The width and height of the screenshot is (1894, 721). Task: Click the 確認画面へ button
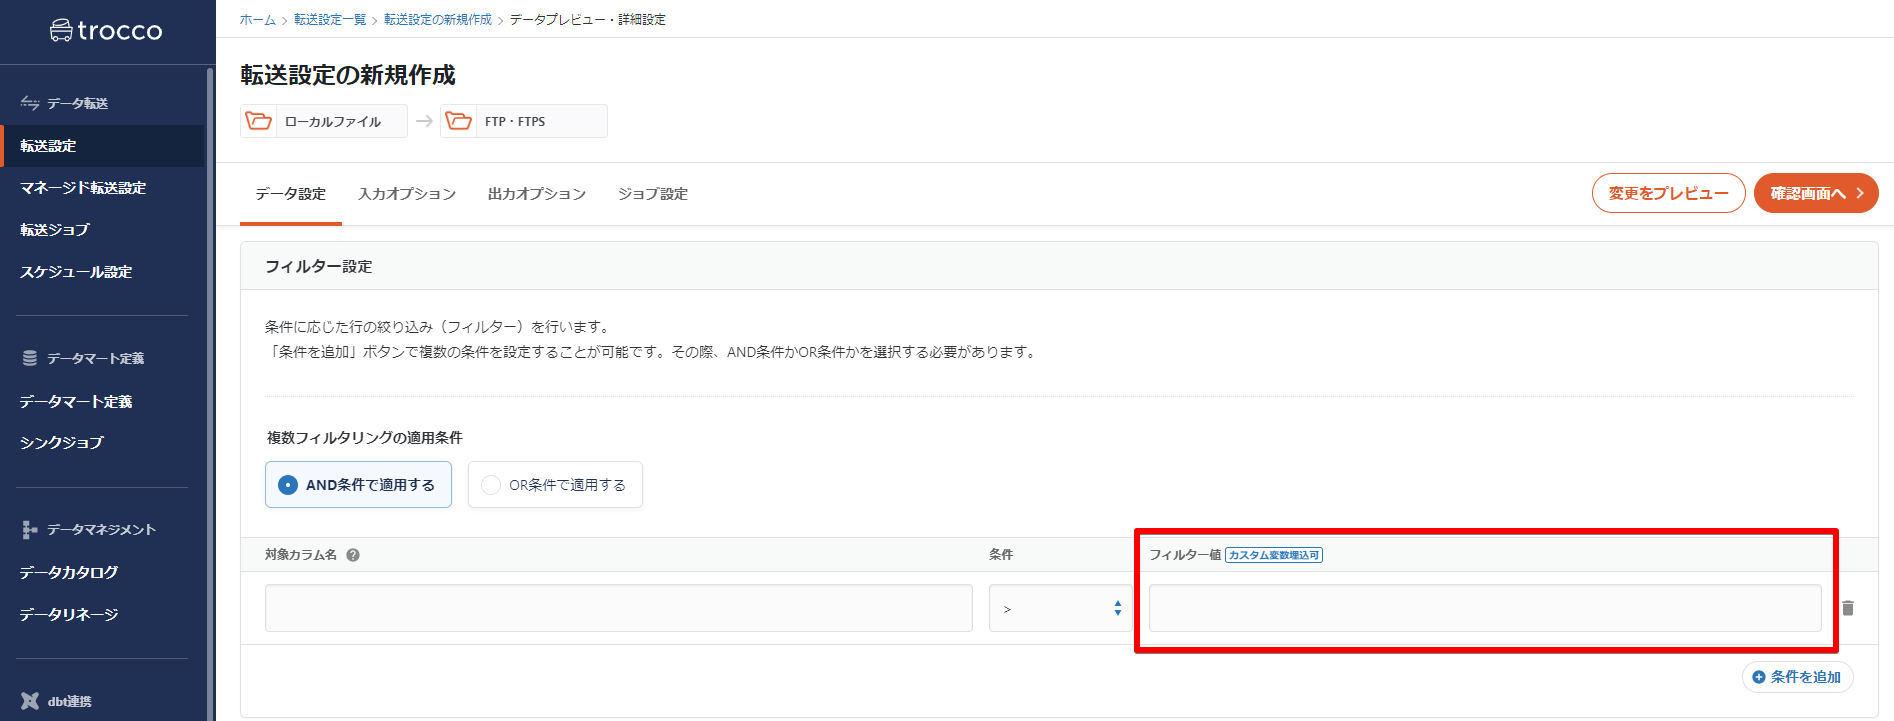click(1816, 193)
